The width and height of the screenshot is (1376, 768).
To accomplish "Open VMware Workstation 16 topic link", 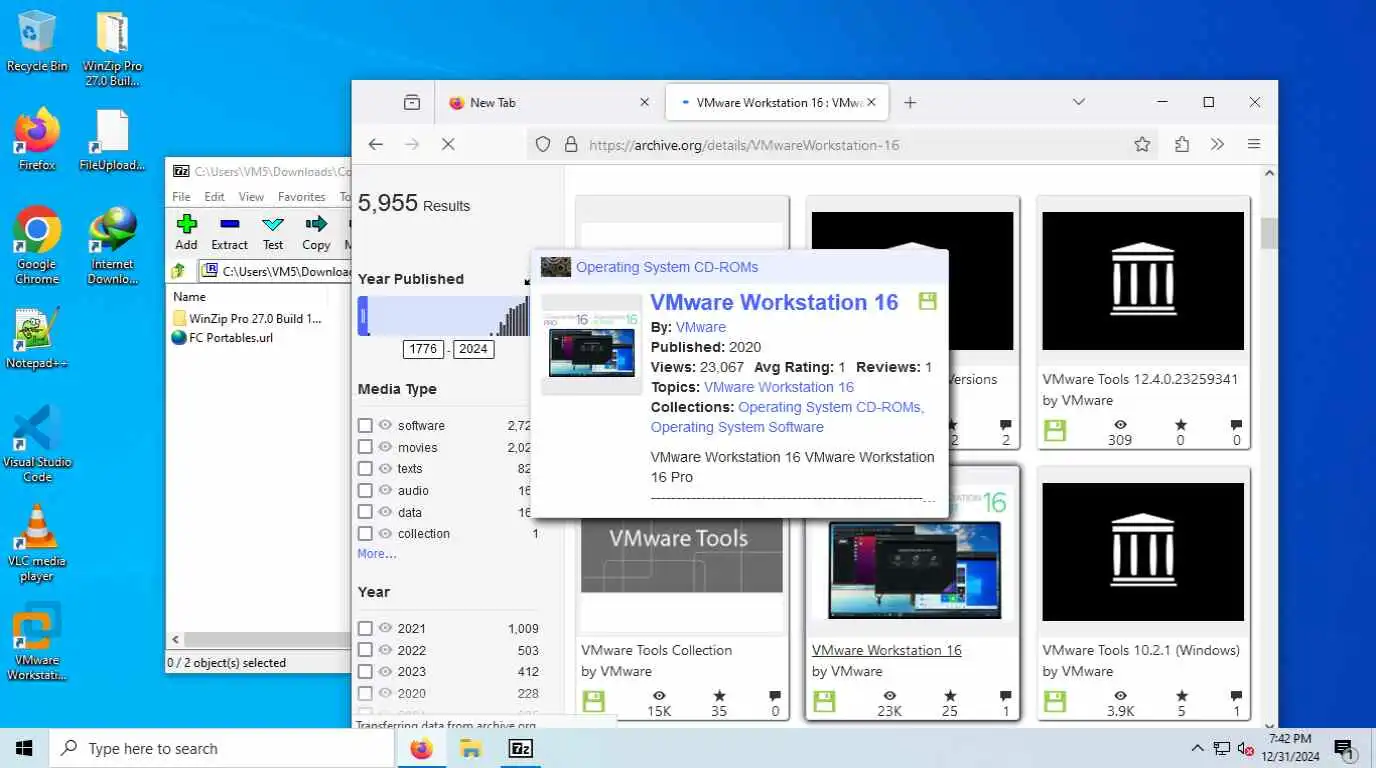I will click(779, 387).
